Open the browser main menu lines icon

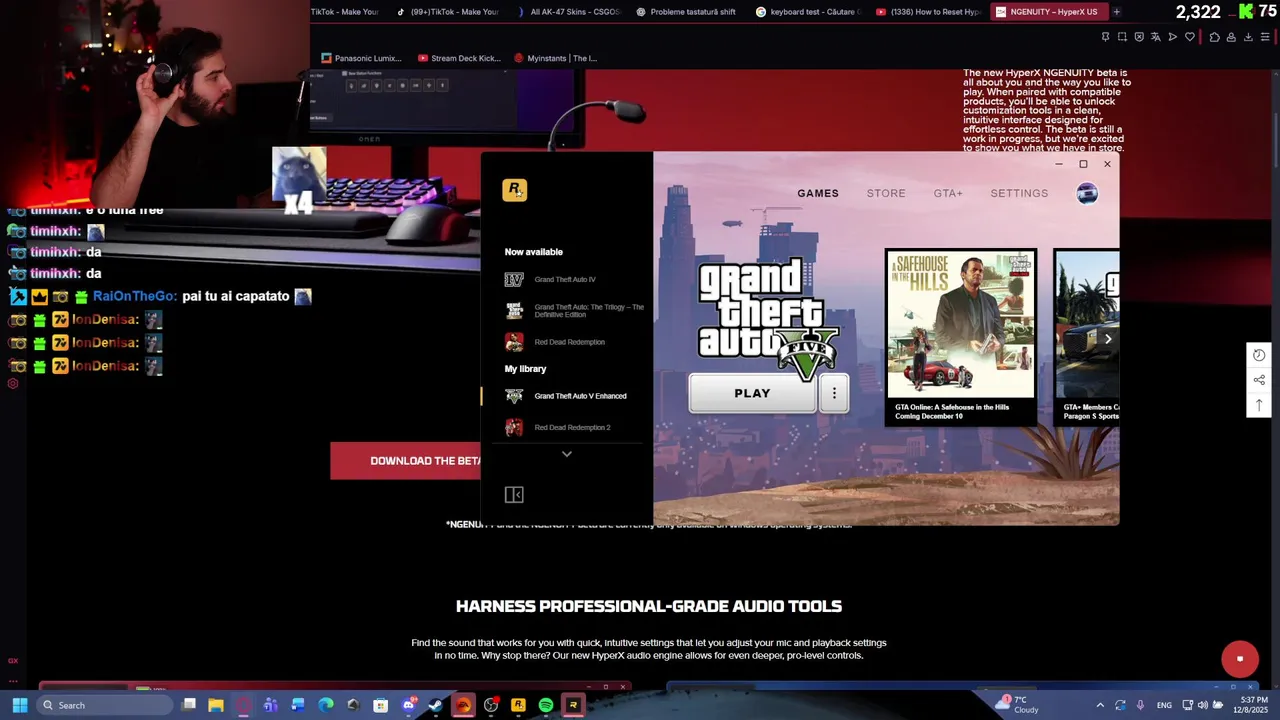[1265, 37]
